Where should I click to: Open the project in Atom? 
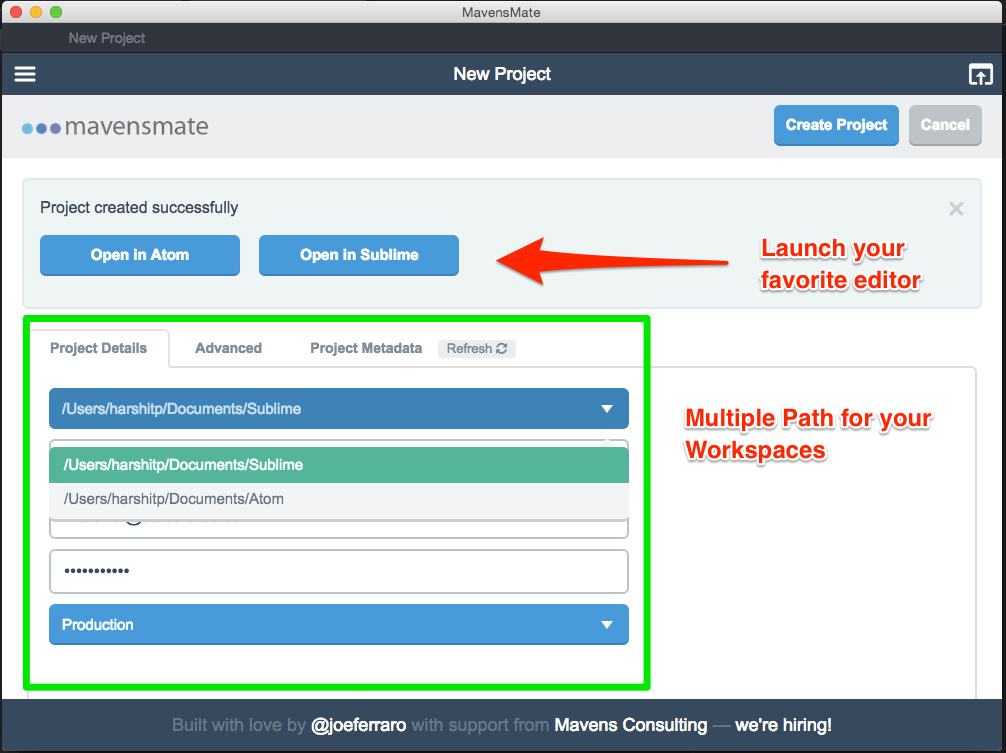(140, 255)
